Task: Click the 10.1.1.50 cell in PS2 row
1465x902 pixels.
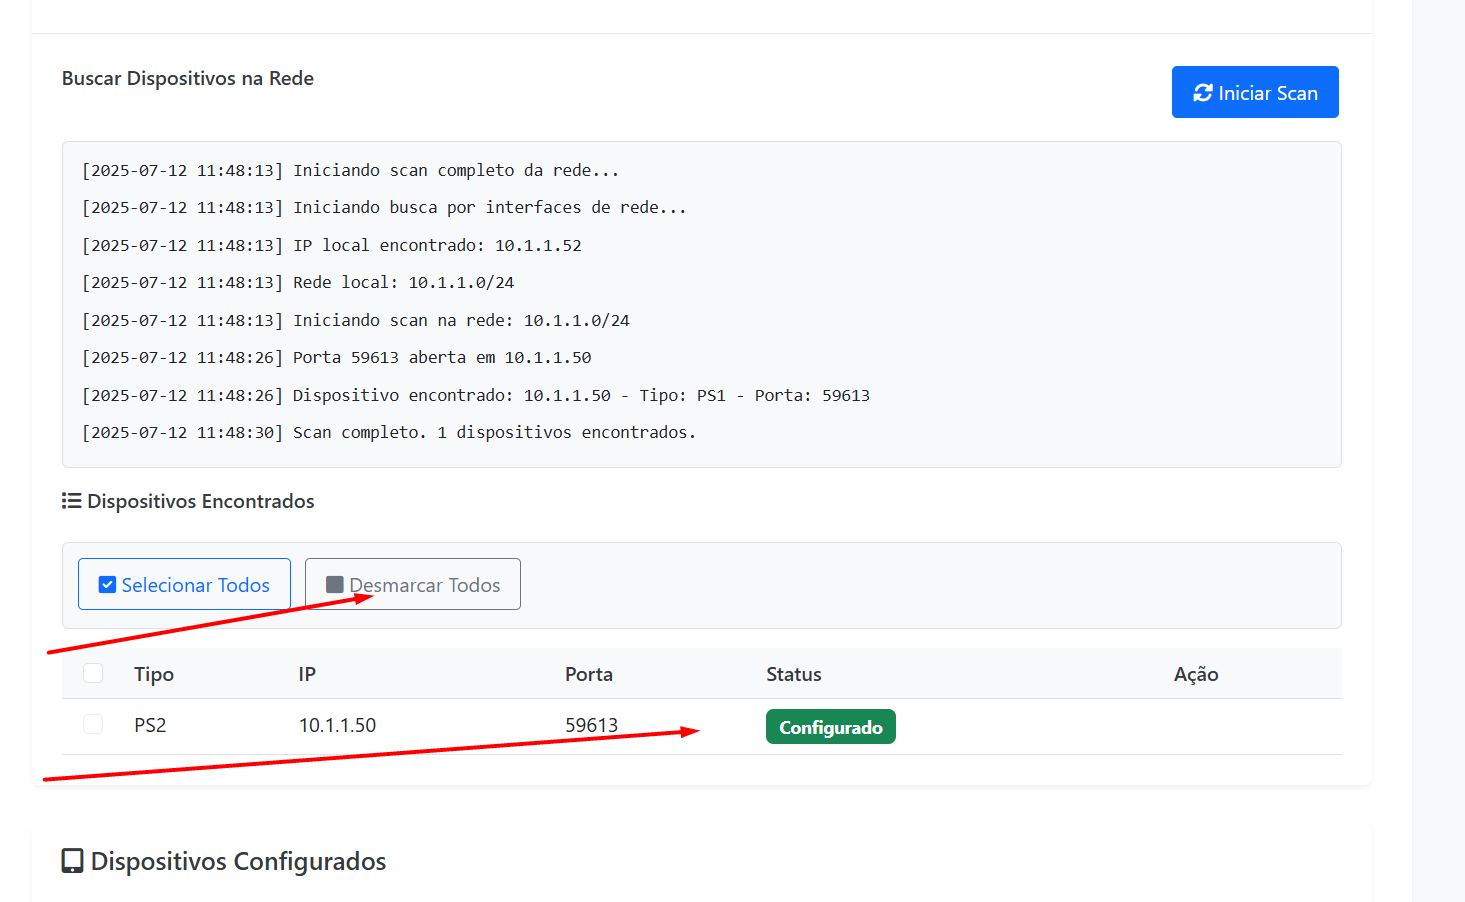Action: [x=337, y=725]
